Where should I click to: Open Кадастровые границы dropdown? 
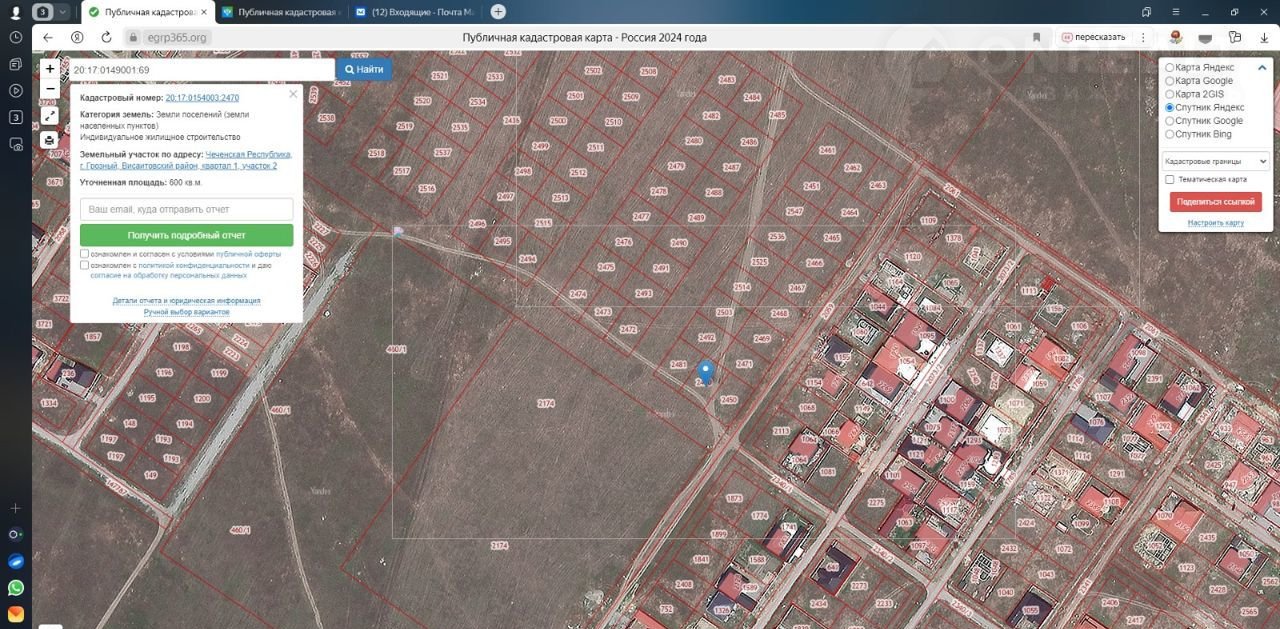tap(1215, 161)
